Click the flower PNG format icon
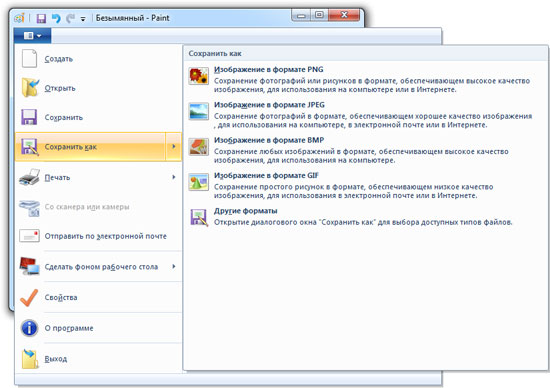 point(199,76)
